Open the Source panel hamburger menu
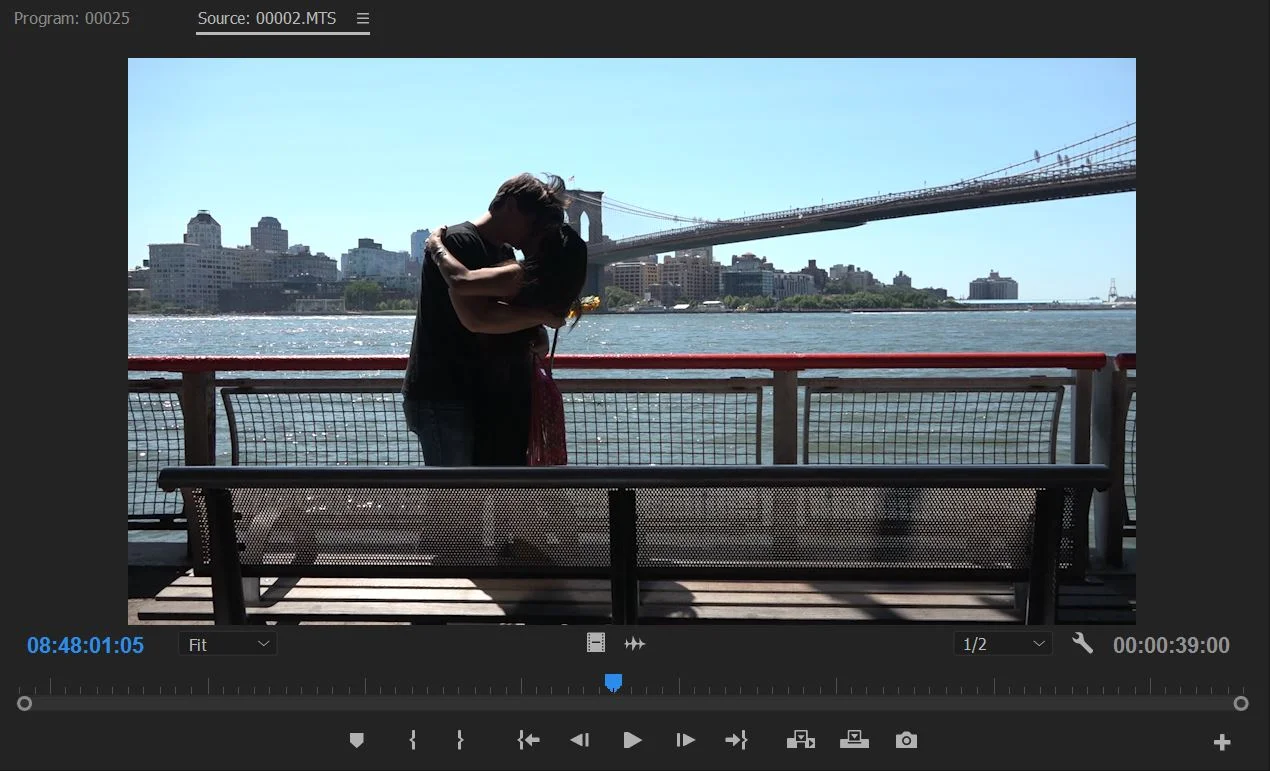The width and height of the screenshot is (1270, 771). coord(363,19)
